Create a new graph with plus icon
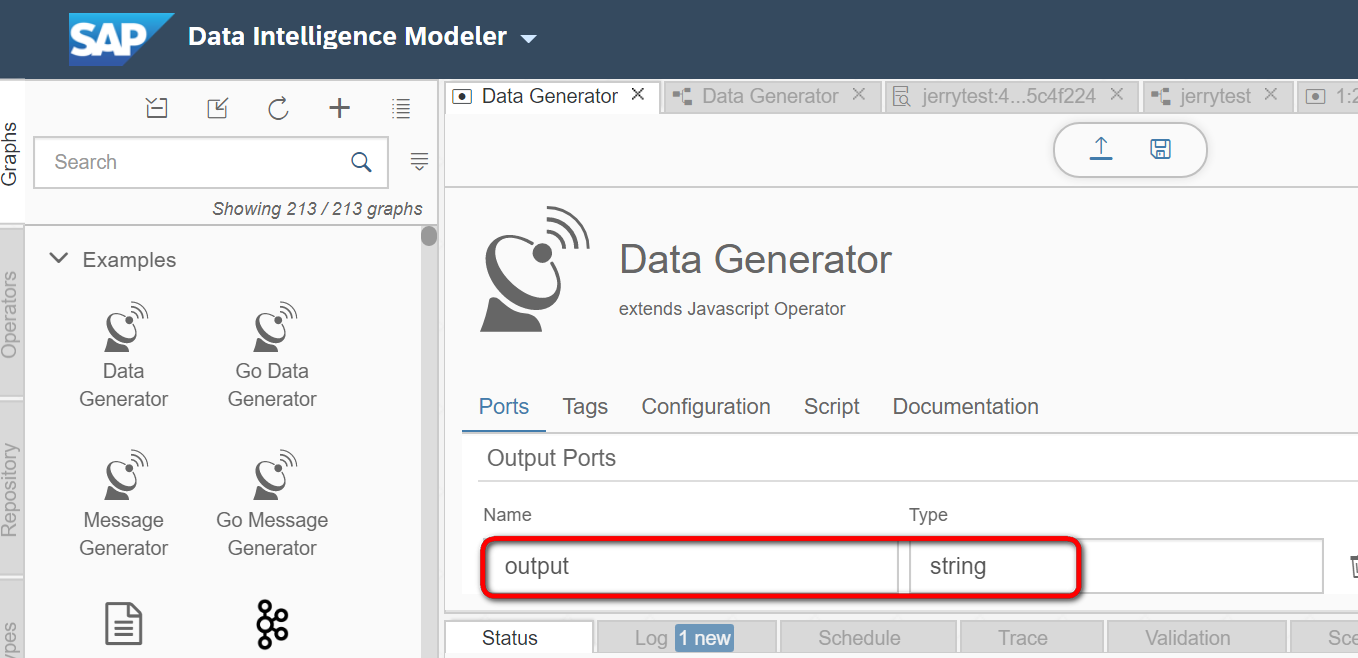 pos(340,108)
